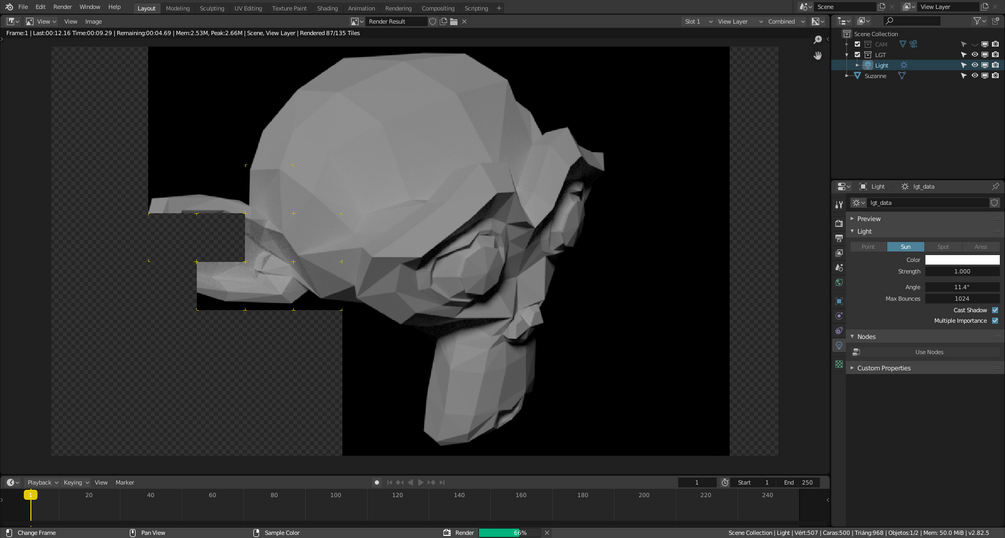Open the Slot 1 dropdown
Screen dimensions: 1005x538
point(698,21)
